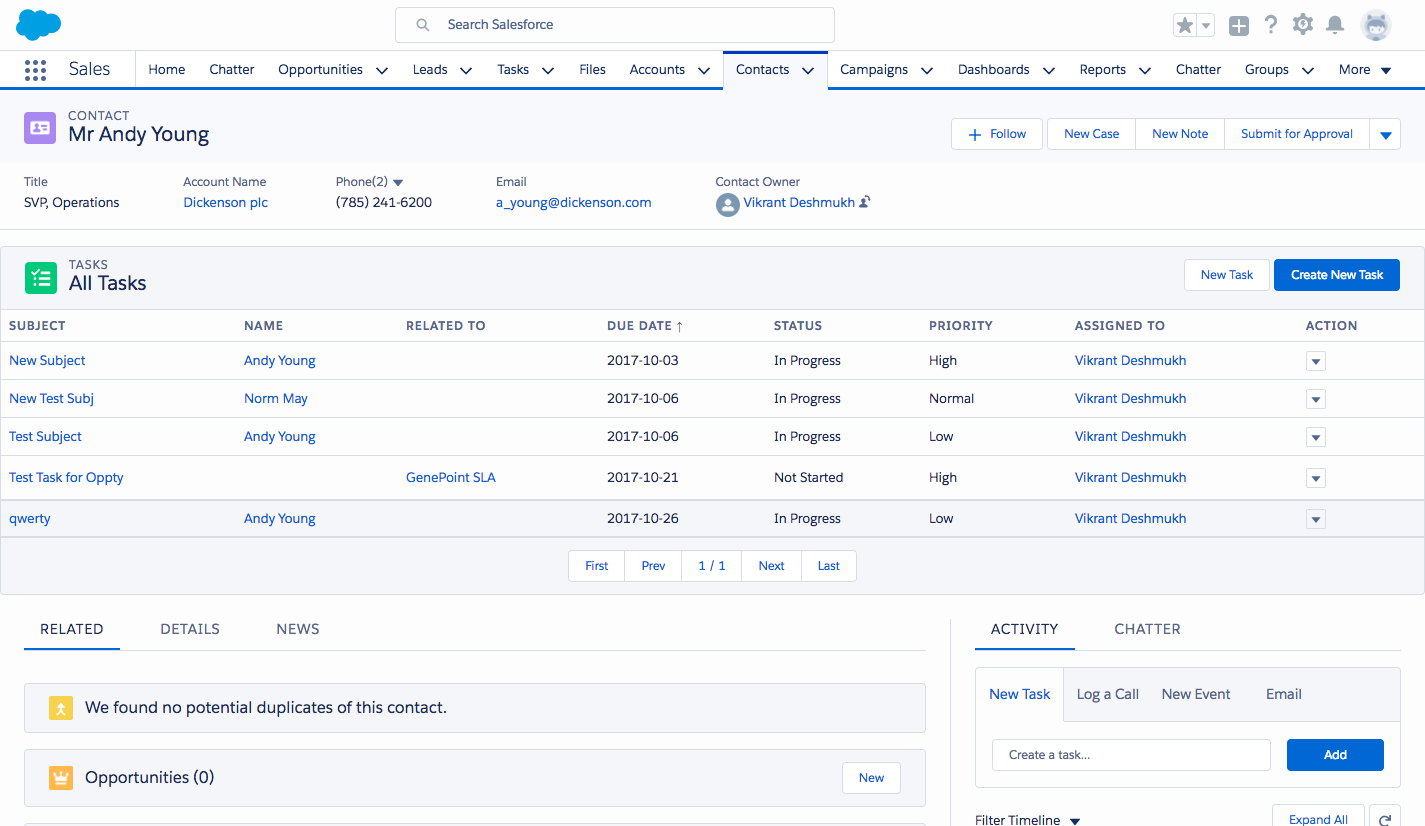Click the All Tasks green list icon
Viewport: 1425px width, 826px height.
tap(41, 277)
